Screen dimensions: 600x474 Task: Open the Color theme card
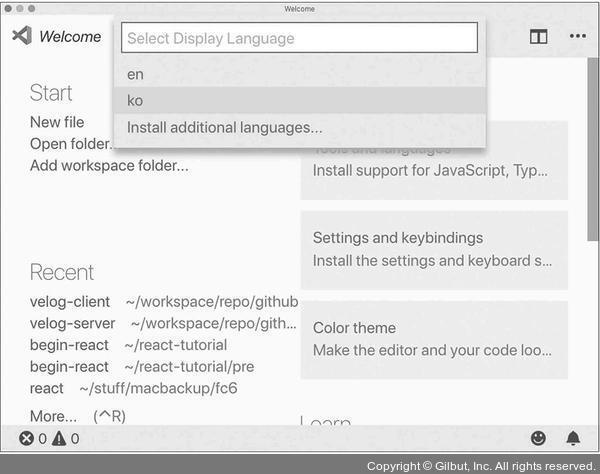coord(434,340)
